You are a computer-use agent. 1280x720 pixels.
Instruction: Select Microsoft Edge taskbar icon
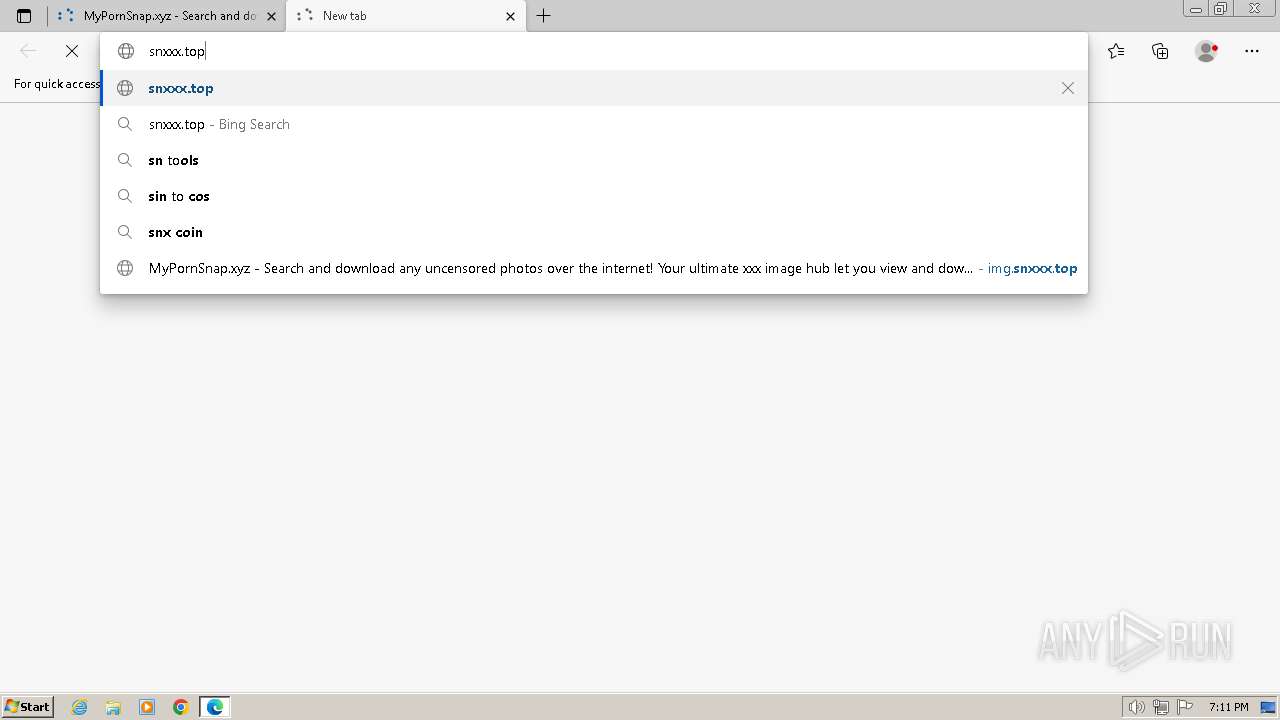click(x=215, y=707)
